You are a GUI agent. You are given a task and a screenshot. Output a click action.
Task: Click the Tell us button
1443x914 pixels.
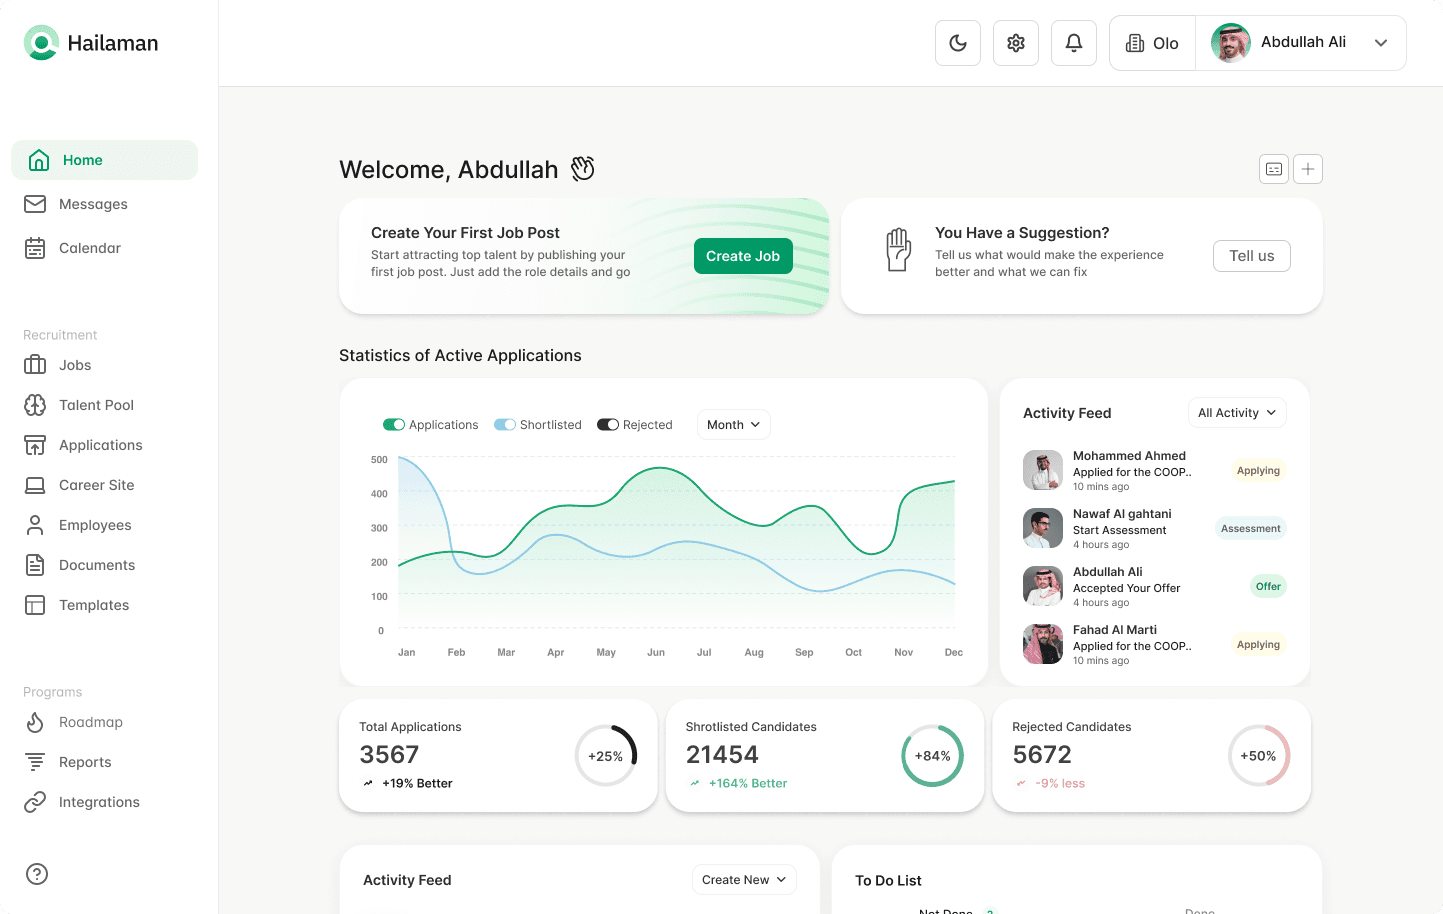click(1252, 256)
